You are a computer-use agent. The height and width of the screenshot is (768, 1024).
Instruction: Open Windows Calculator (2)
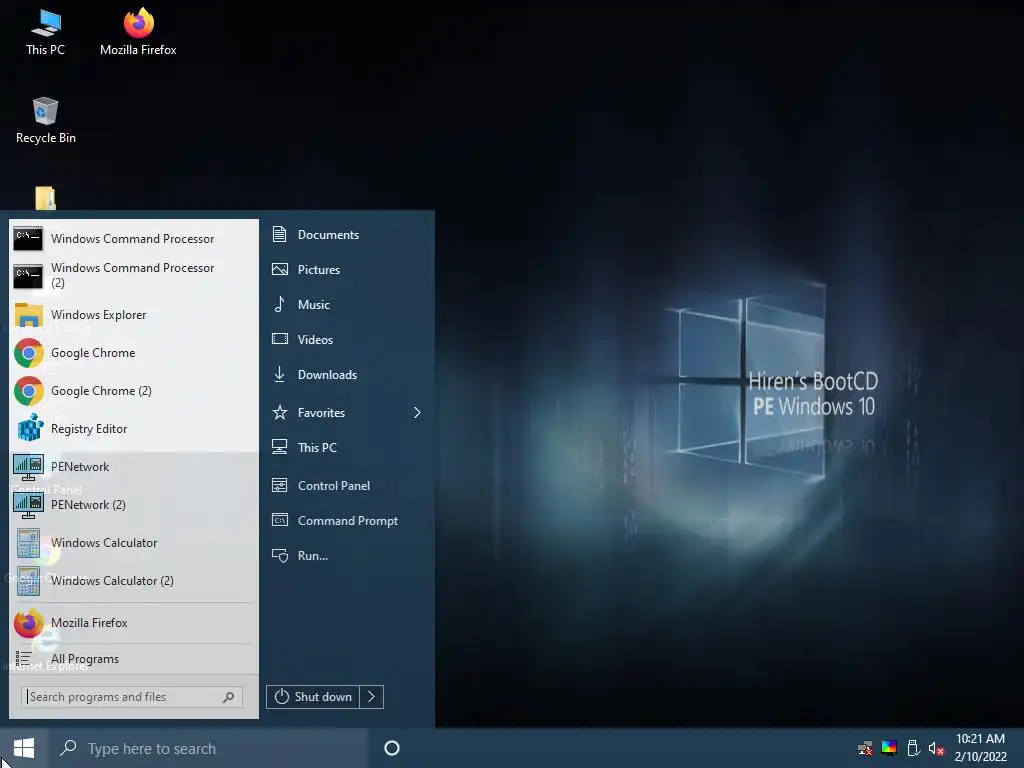(x=133, y=580)
